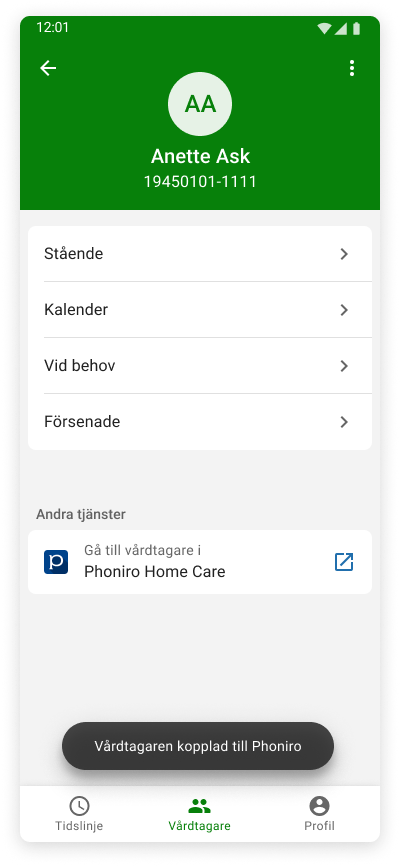Tap the Profil person icon

(x=319, y=806)
